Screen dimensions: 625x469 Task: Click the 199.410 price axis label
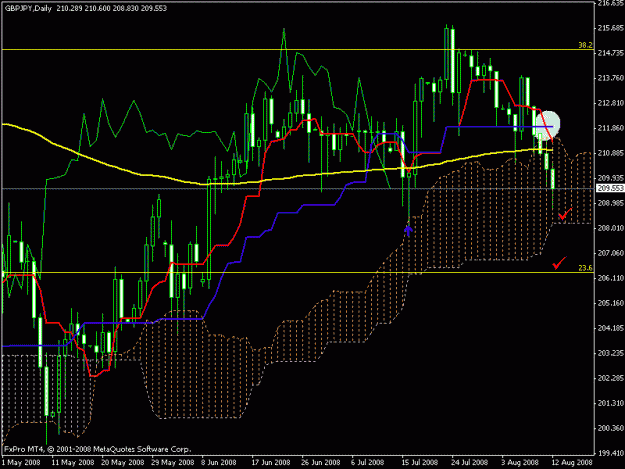coord(611,453)
